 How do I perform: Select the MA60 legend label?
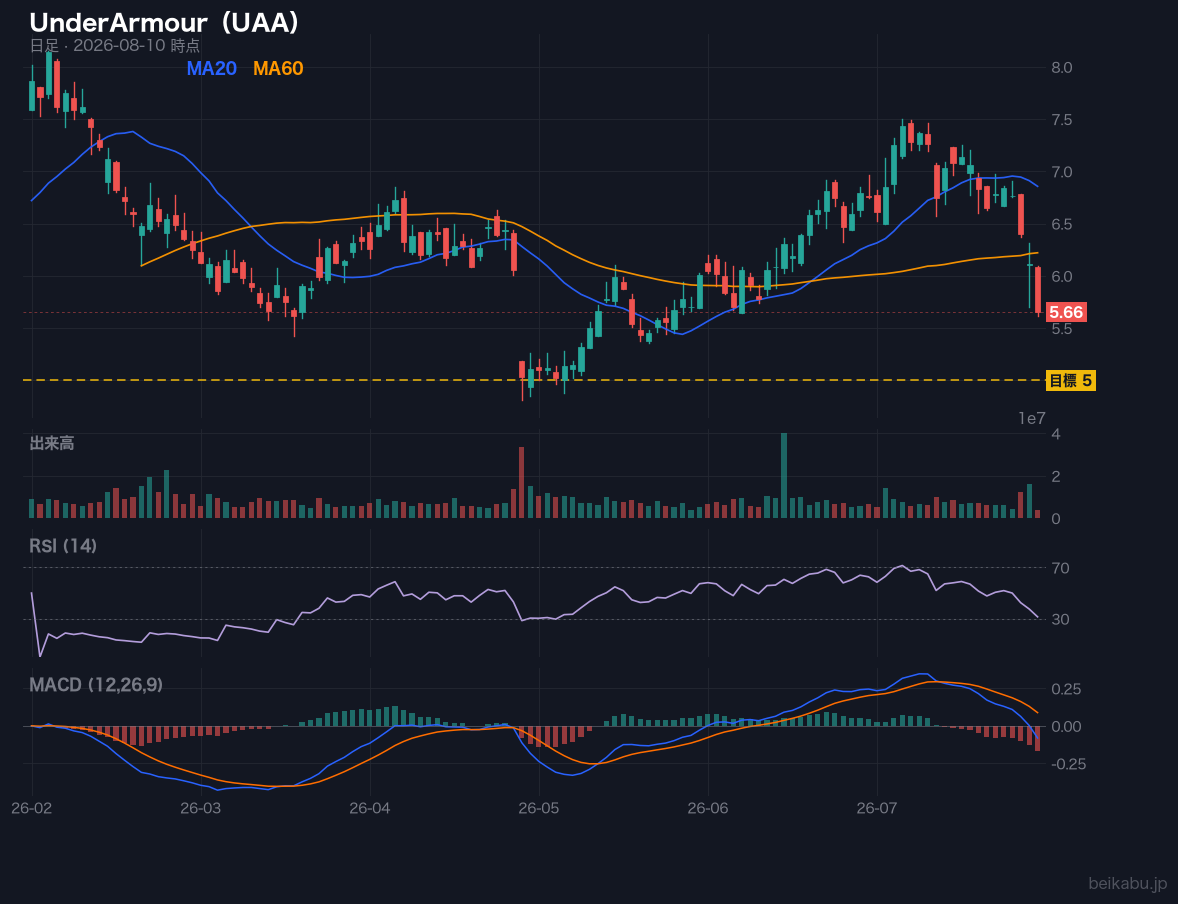pyautogui.click(x=278, y=68)
